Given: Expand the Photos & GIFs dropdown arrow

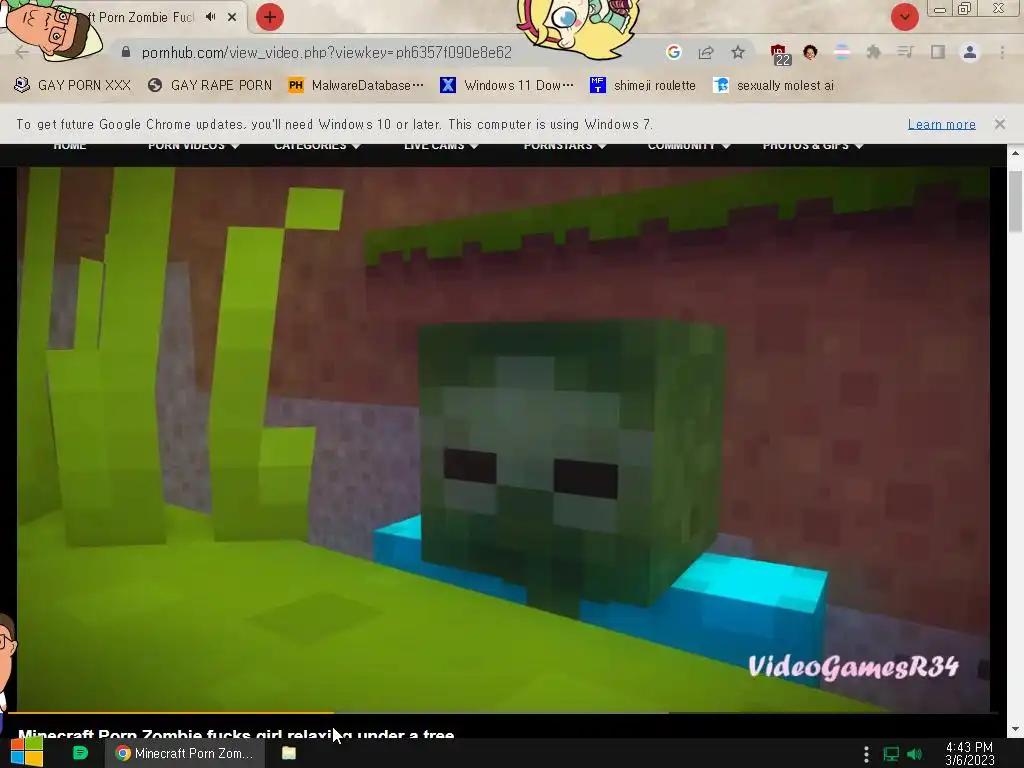Looking at the screenshot, I should point(859,146).
